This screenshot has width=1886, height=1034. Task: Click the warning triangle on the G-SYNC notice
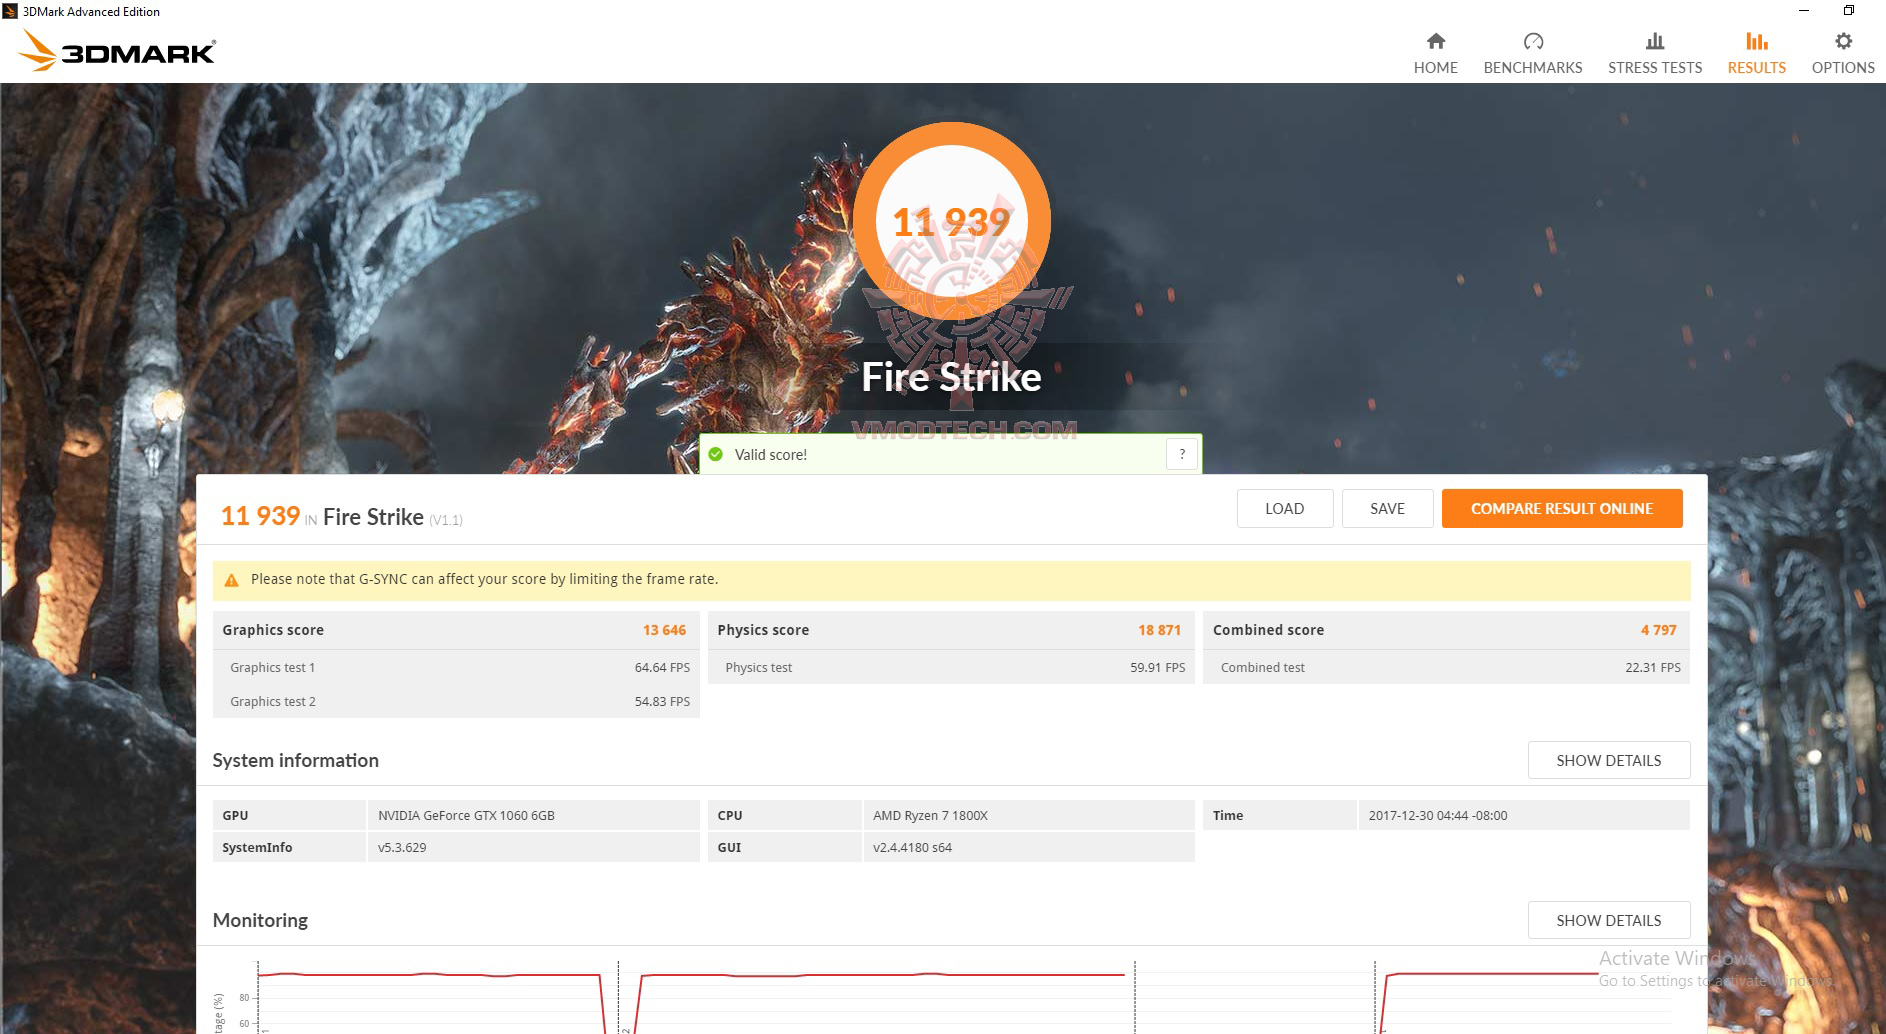[x=231, y=578]
